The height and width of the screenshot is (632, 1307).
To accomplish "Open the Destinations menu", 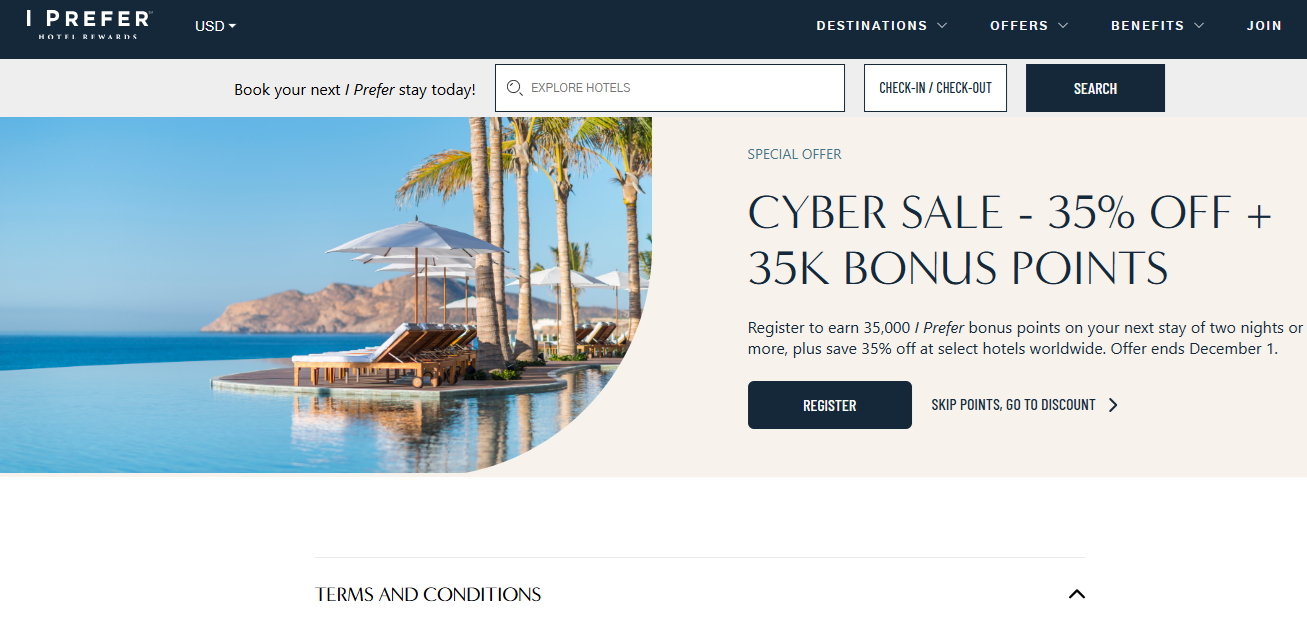I will pyautogui.click(x=882, y=26).
